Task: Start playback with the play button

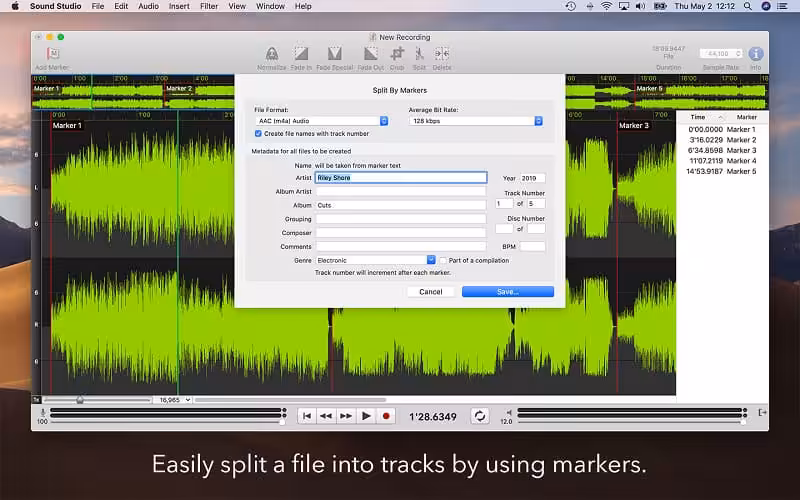Action: point(366,416)
